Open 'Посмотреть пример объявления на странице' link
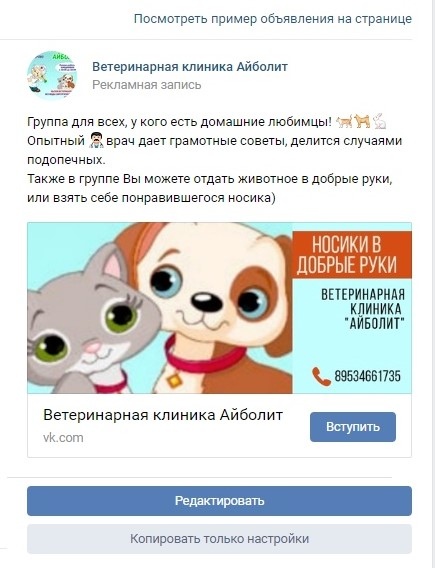The height and width of the screenshot is (568, 435). [x=273, y=18]
